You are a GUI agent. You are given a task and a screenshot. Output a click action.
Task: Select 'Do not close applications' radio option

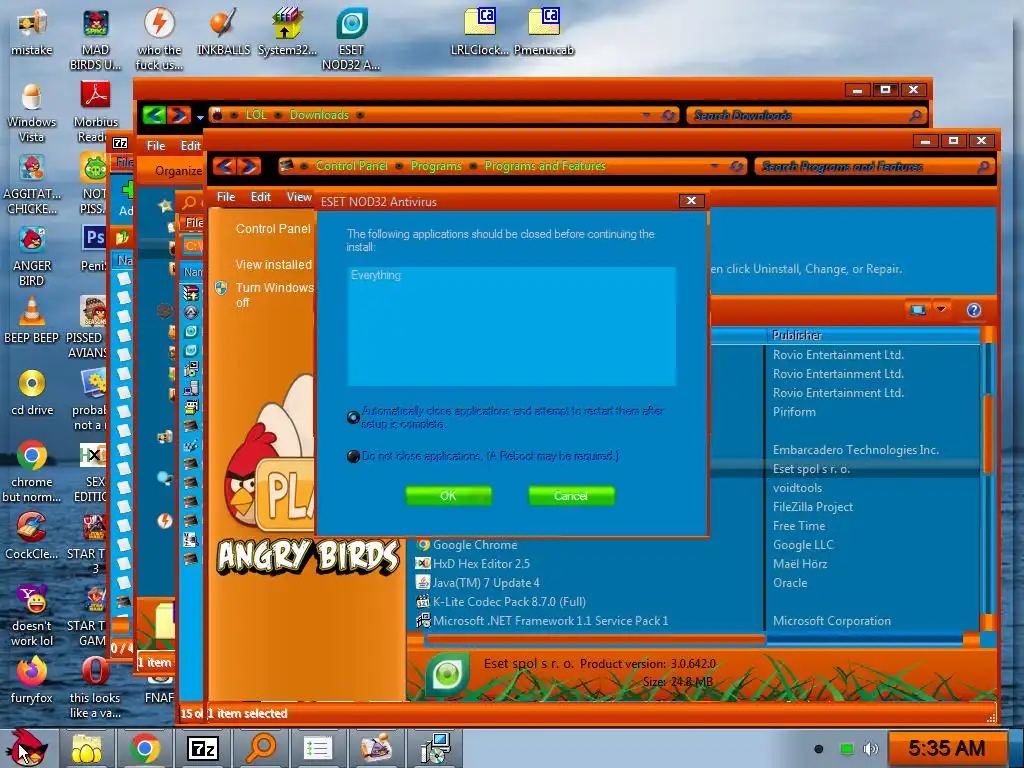tap(353, 456)
